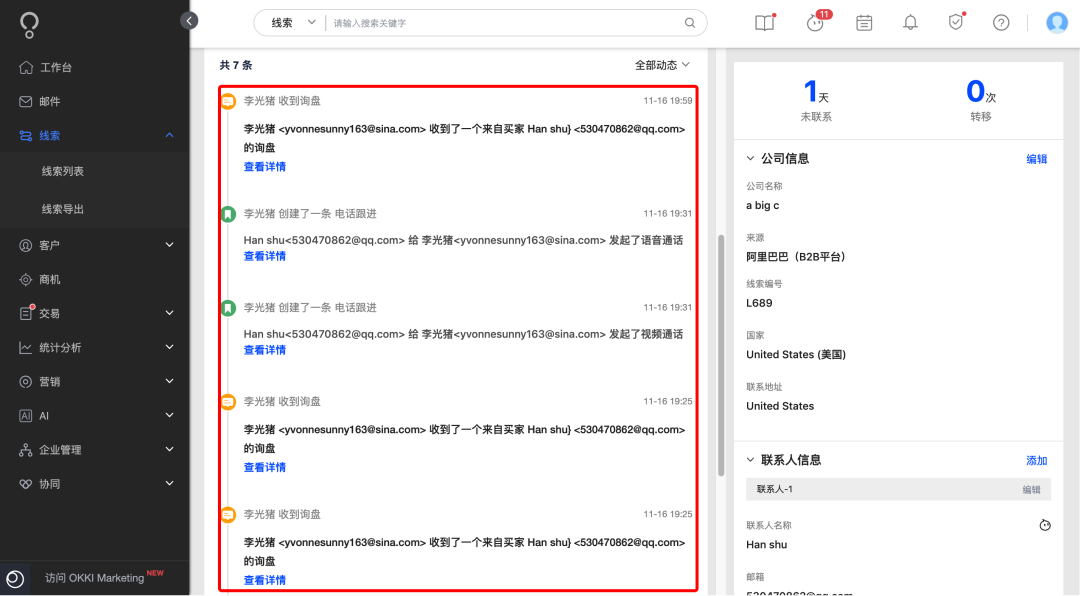Click the help question mark icon
Screen dimensions: 1080x596
click(x=1001, y=23)
